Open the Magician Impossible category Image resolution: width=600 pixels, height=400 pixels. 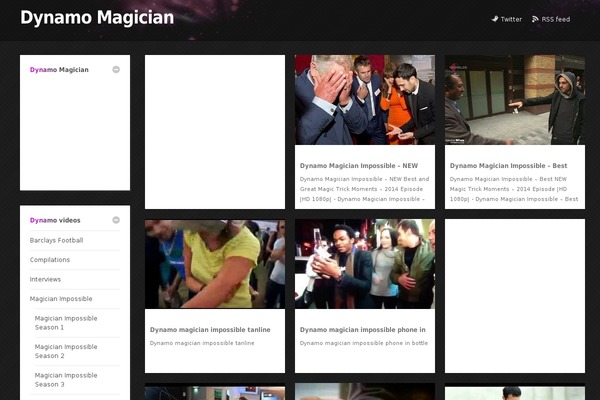[61, 299]
